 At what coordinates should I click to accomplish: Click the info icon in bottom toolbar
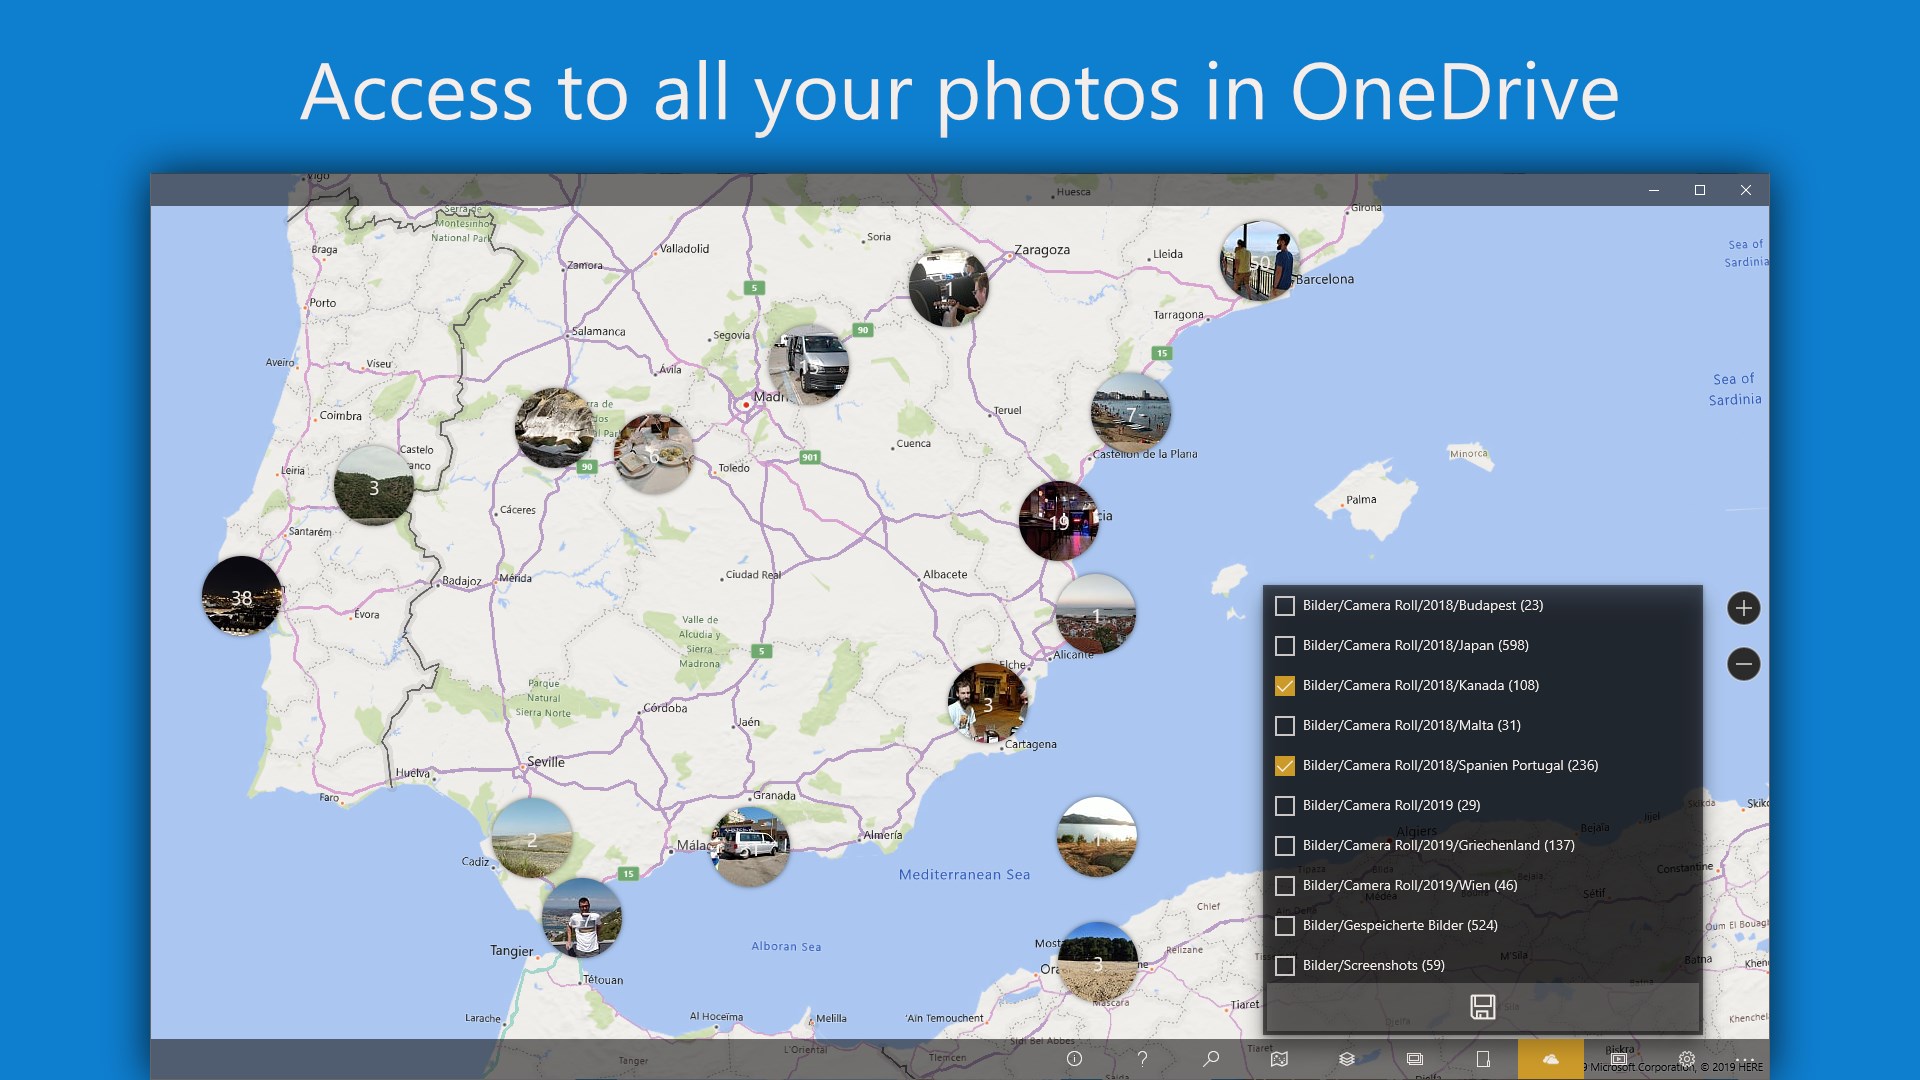pos(1074,1058)
